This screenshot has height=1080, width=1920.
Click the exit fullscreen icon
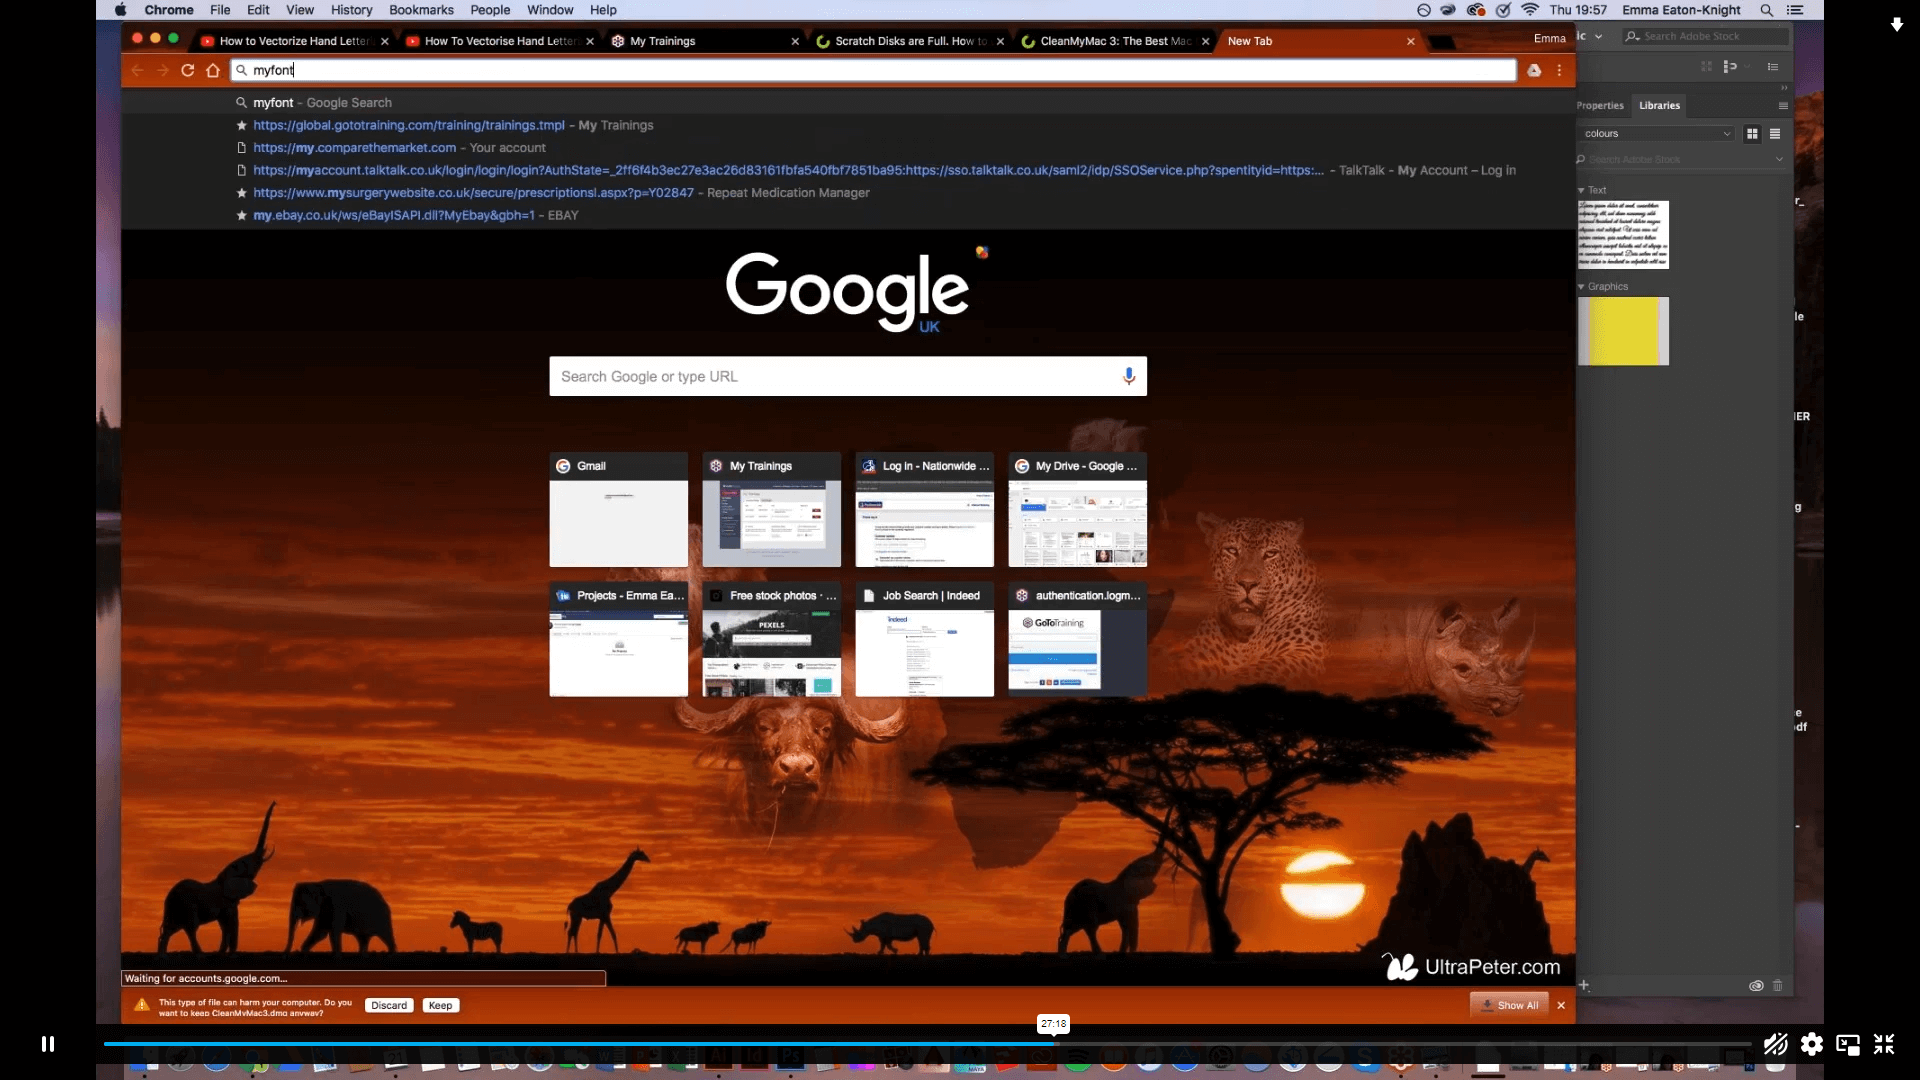point(1885,1044)
